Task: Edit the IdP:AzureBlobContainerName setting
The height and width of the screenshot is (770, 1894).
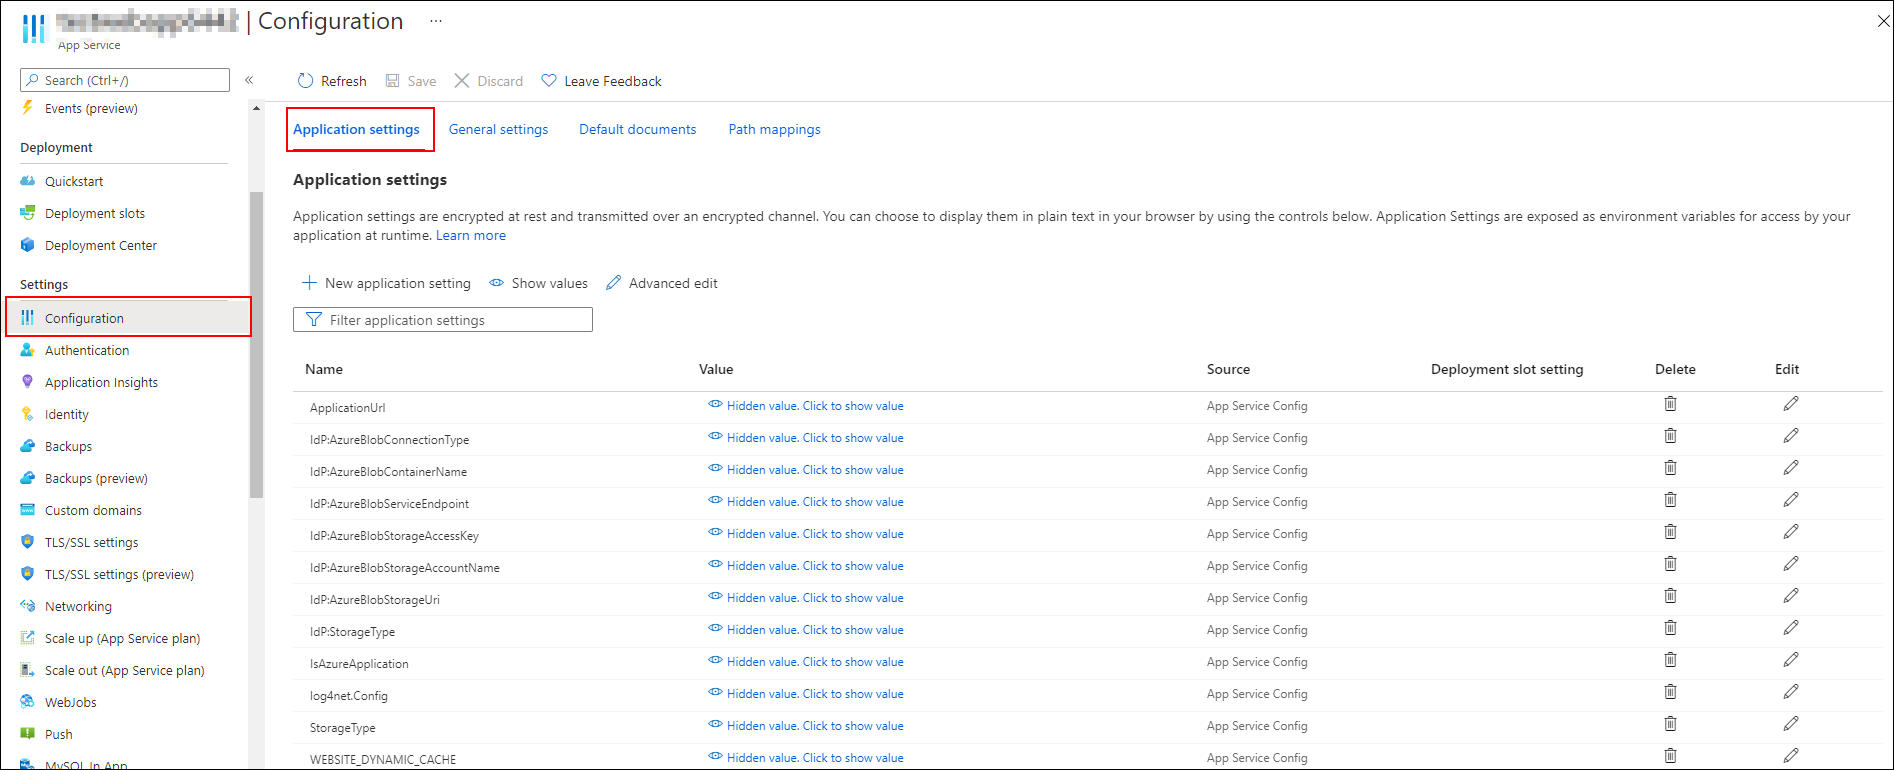Action: pyautogui.click(x=1791, y=468)
